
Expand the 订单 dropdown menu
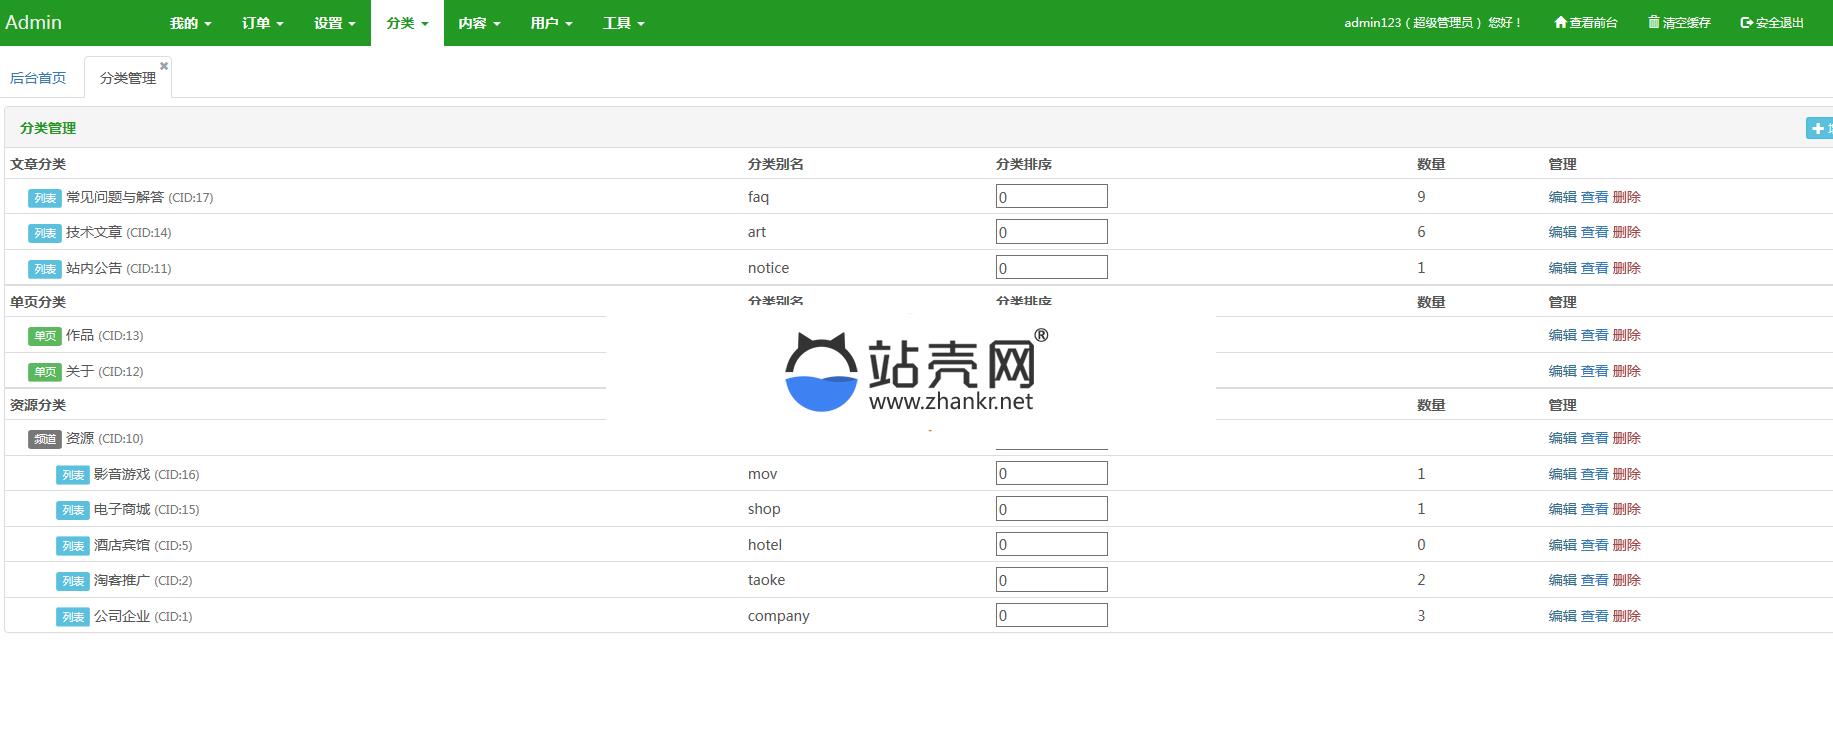click(x=262, y=23)
